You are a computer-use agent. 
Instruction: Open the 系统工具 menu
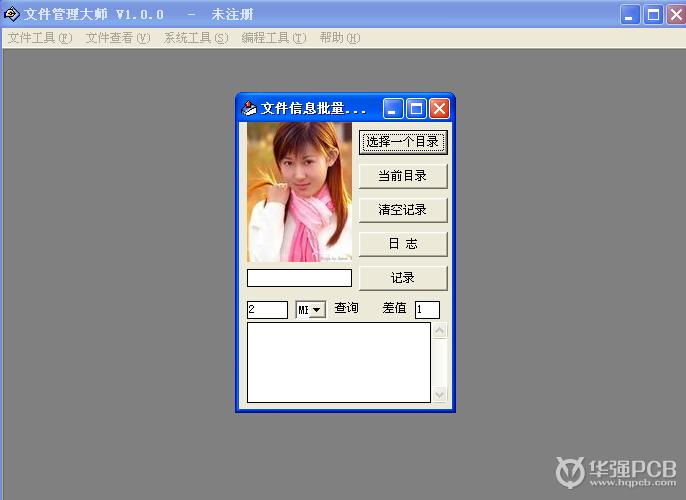point(196,38)
